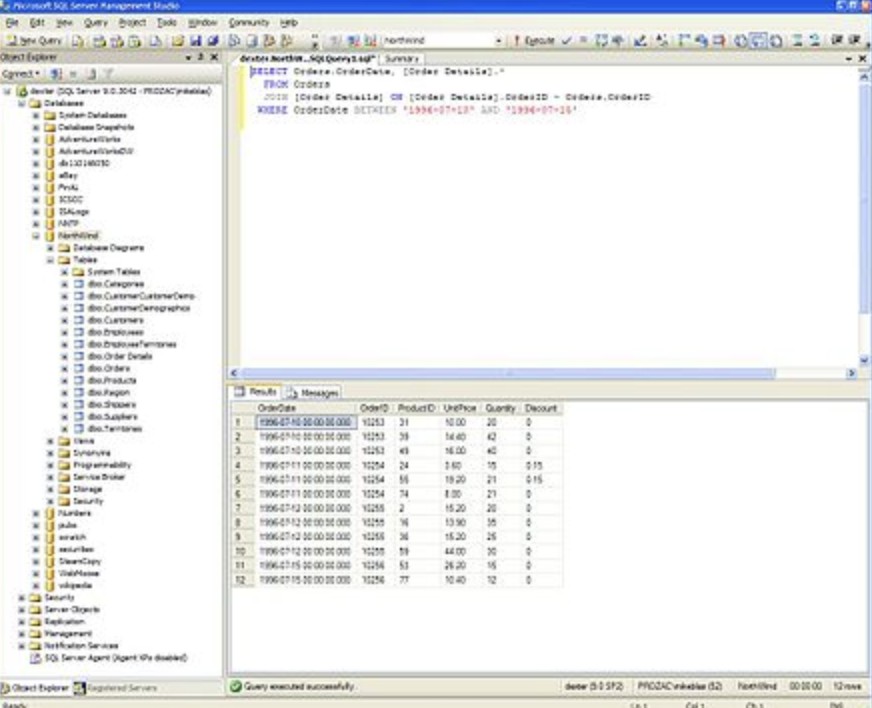Expand the top-level Security folder
This screenshot has width=872, height=708.
[22, 597]
